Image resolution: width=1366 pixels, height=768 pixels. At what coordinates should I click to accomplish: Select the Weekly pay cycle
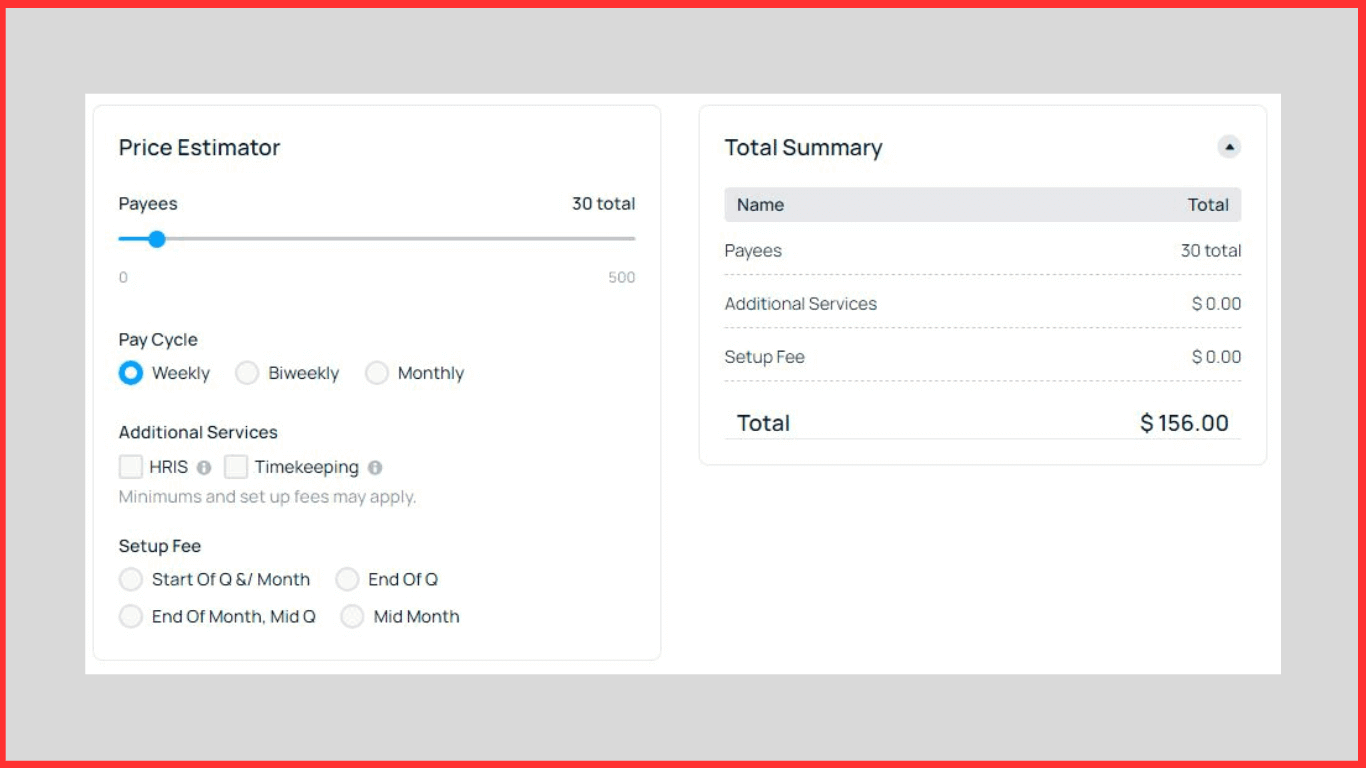[x=131, y=373]
